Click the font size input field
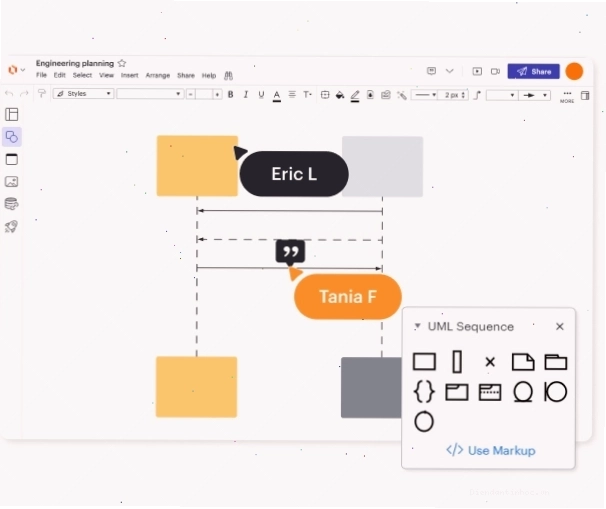The width and height of the screenshot is (606, 509). [x=204, y=94]
